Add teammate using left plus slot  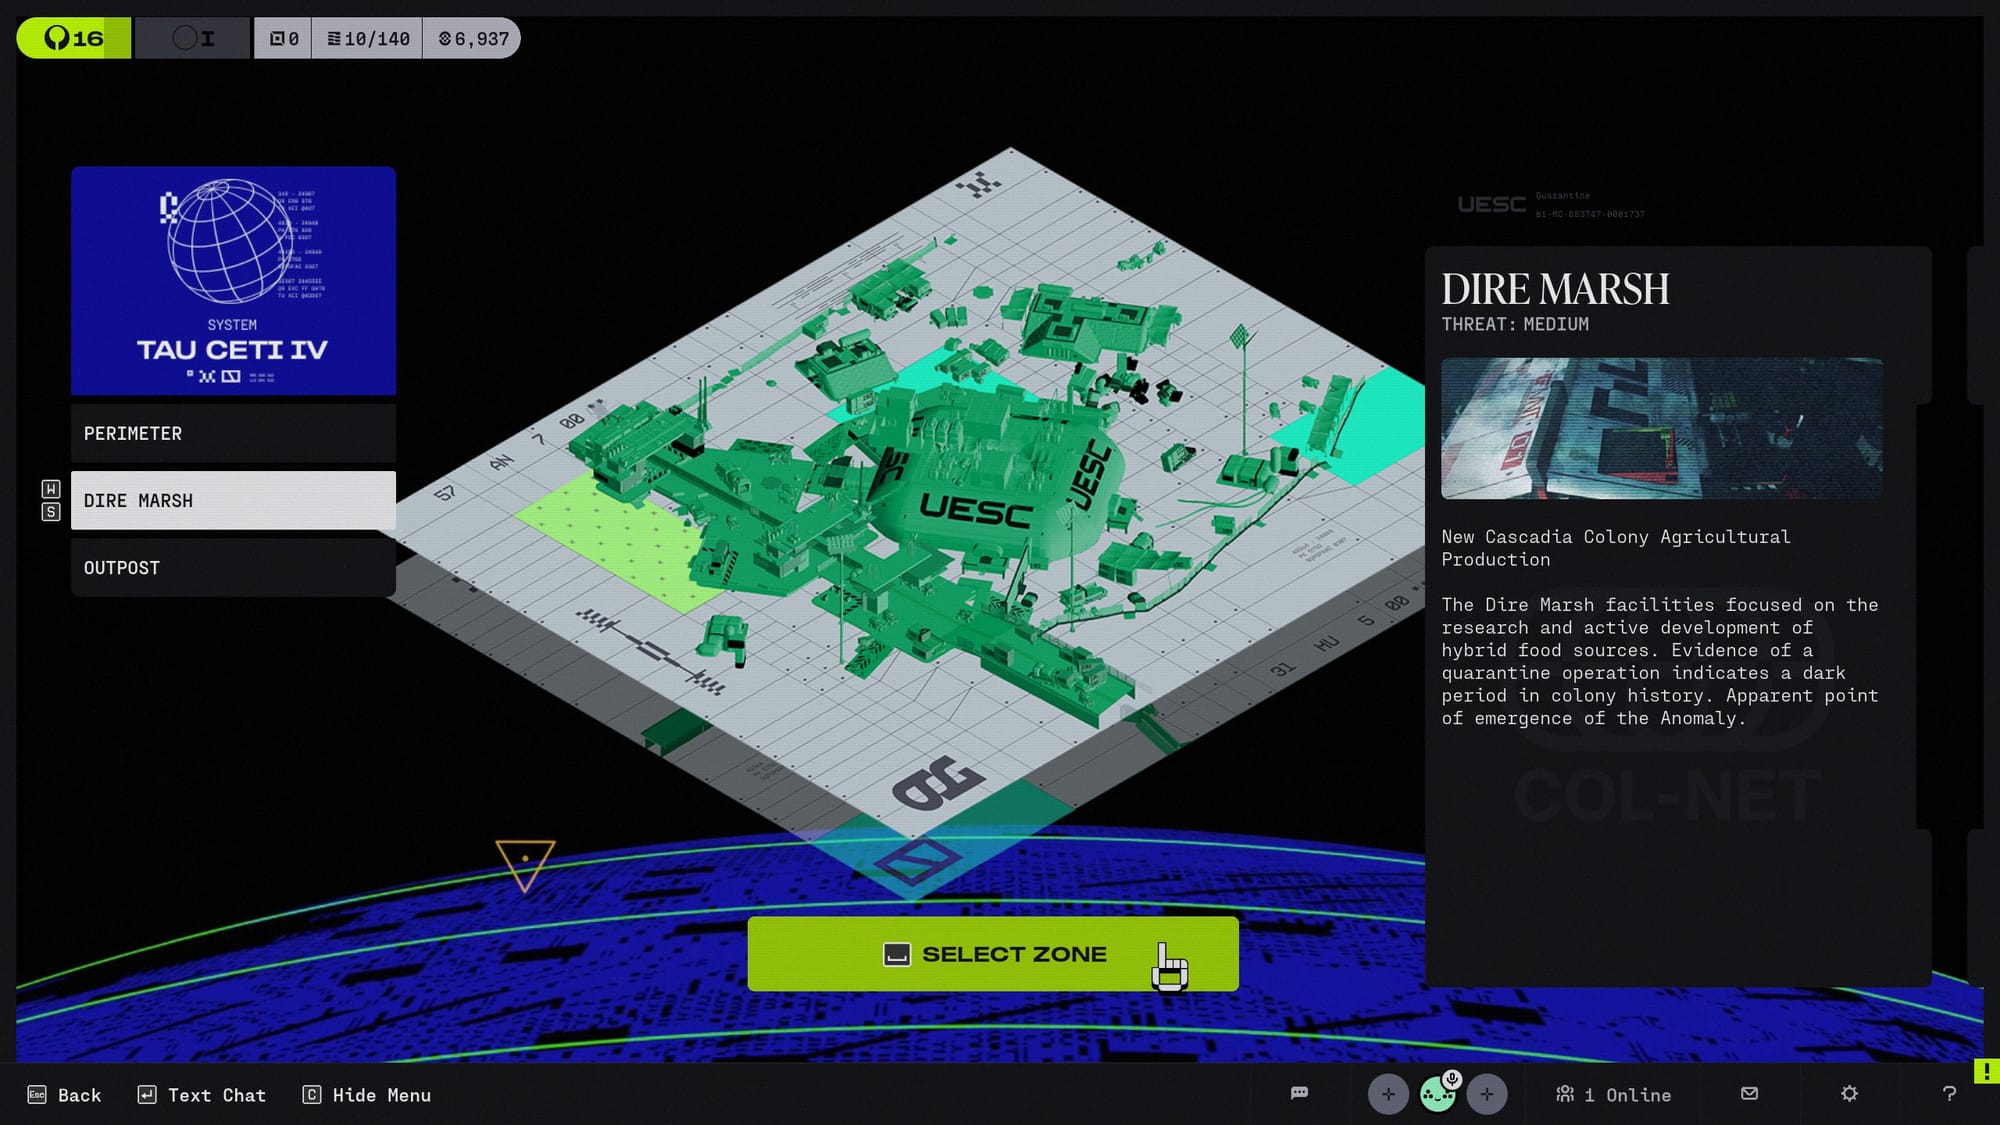pos(1388,1094)
